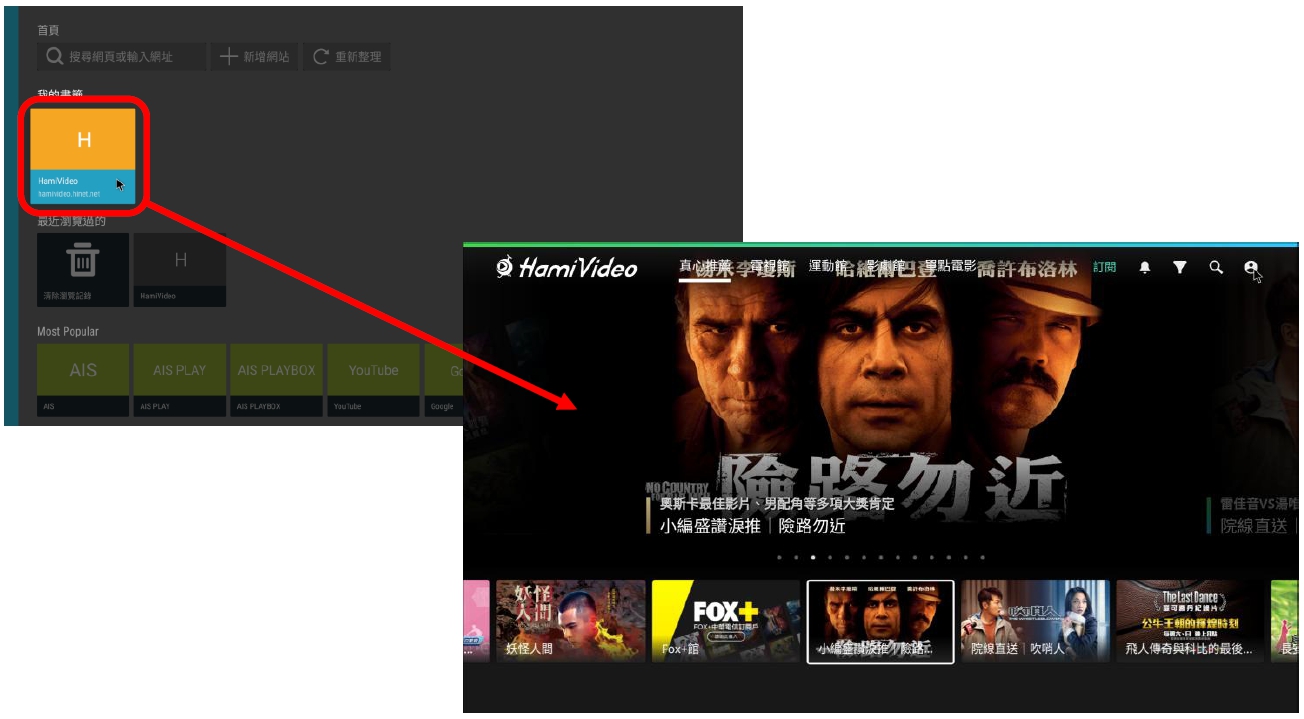Open the 單點電影 tab
Viewport: 1304px width, 719px height.
950,267
